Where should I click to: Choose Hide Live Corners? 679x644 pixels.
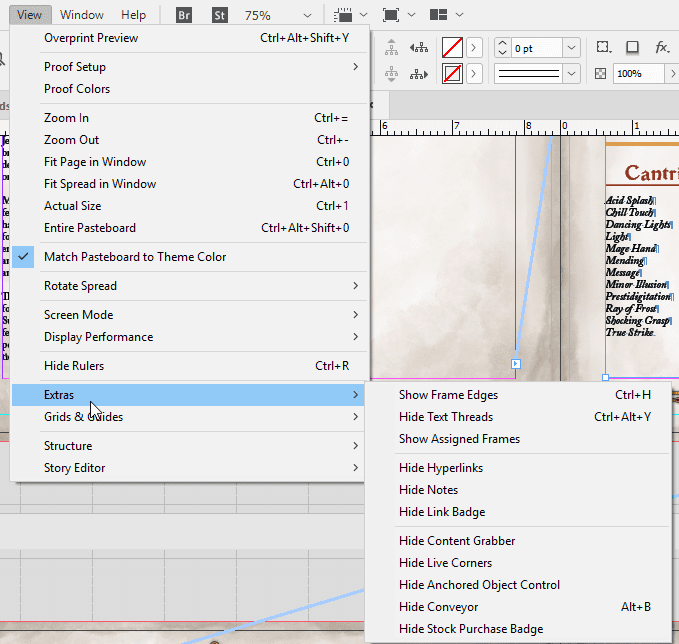[x=518, y=563]
